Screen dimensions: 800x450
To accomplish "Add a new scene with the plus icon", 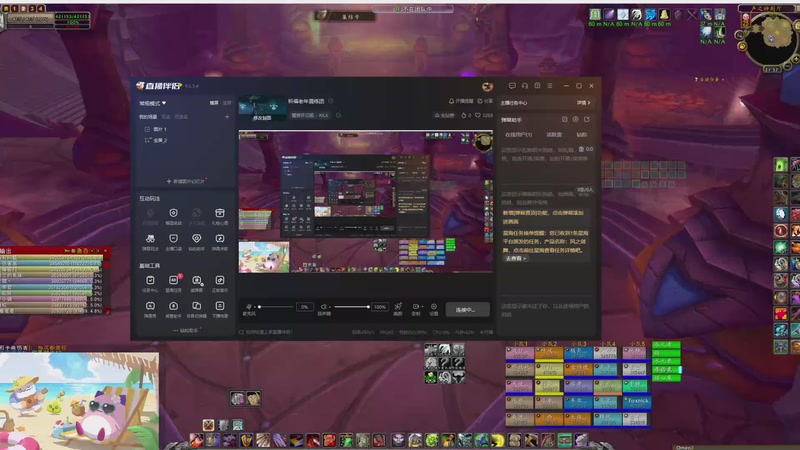I will 227,117.
